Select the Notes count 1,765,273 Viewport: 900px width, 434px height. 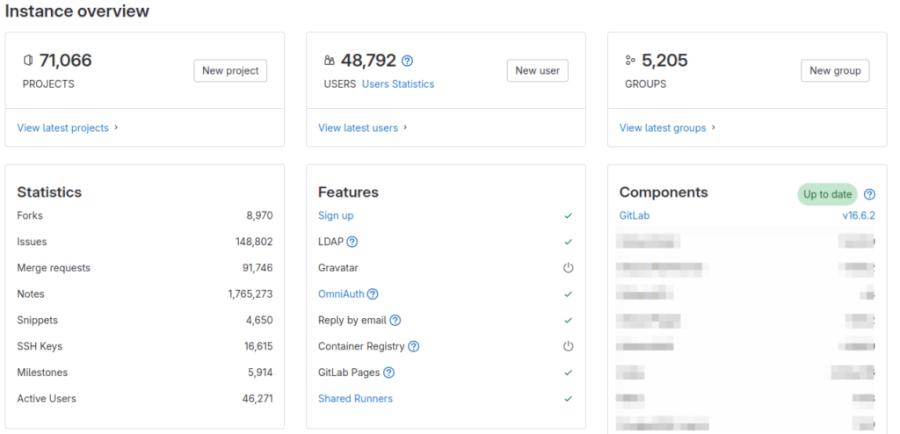[x=250, y=294]
